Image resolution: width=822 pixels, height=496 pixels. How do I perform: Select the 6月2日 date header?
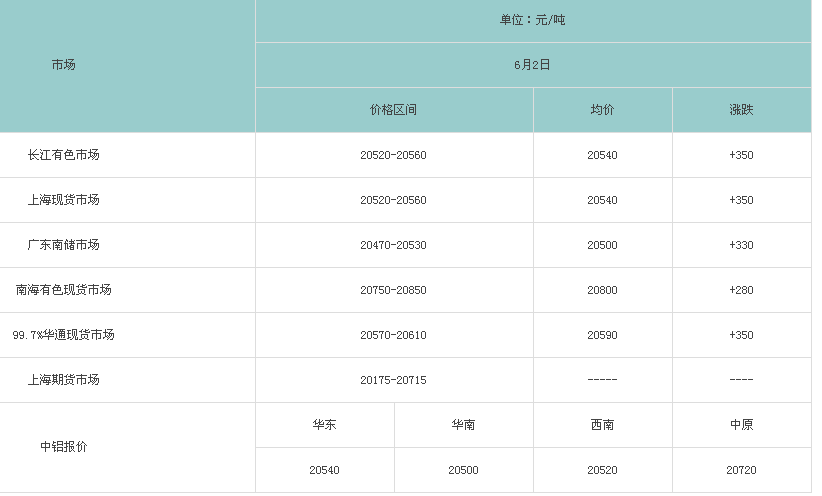532,65
